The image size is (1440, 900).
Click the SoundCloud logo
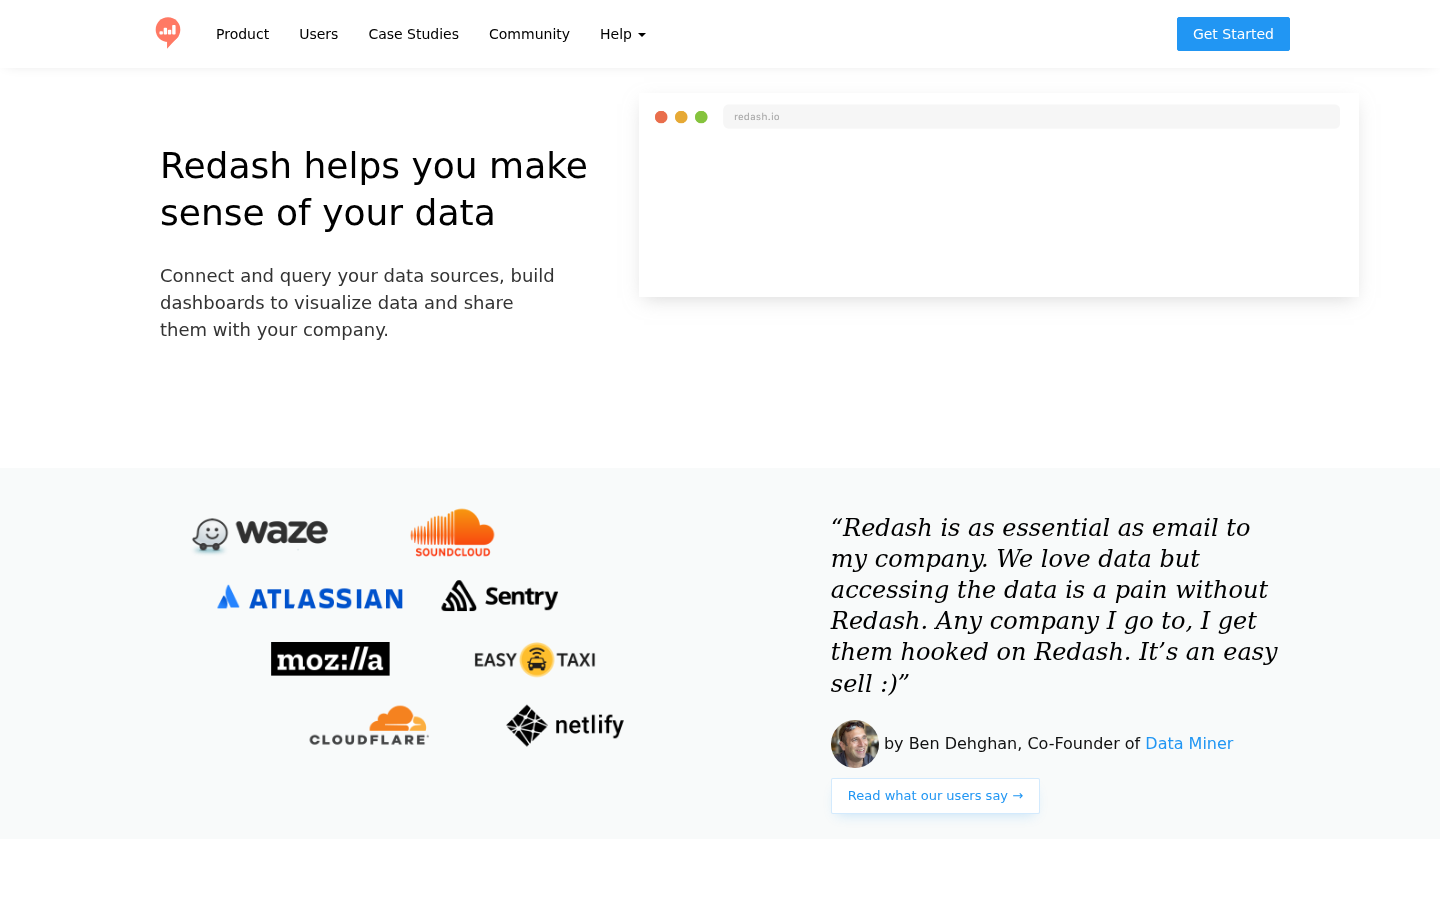pyautogui.click(x=452, y=533)
